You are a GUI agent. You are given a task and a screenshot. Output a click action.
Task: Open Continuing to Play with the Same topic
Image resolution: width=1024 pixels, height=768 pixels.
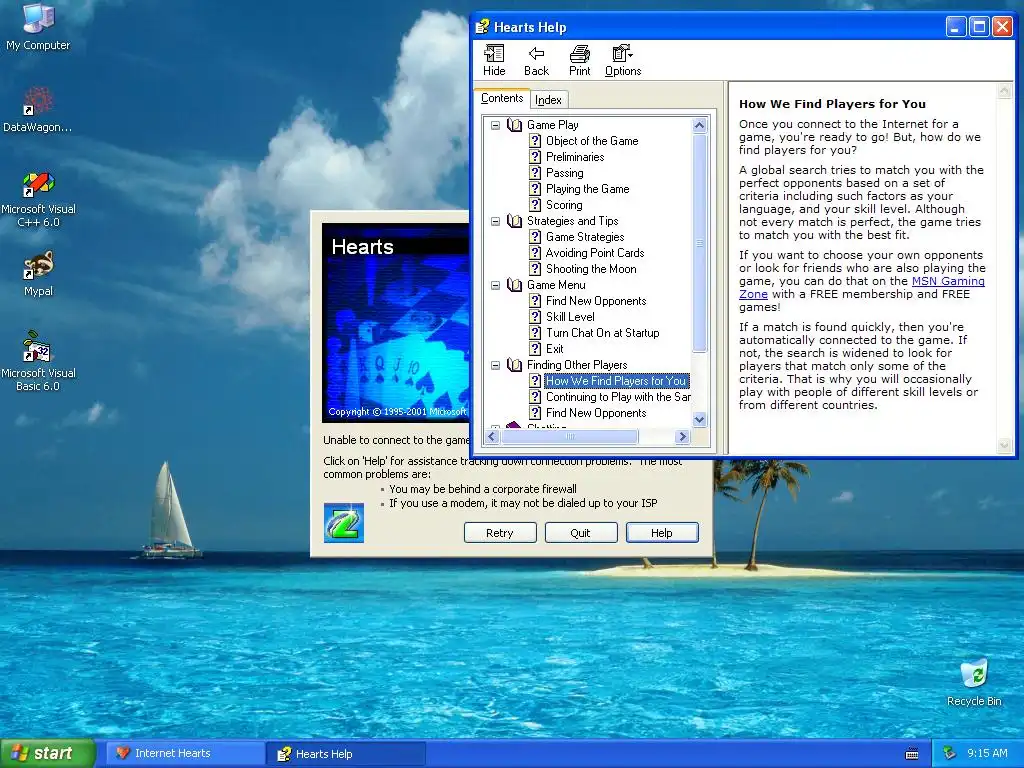click(x=618, y=397)
